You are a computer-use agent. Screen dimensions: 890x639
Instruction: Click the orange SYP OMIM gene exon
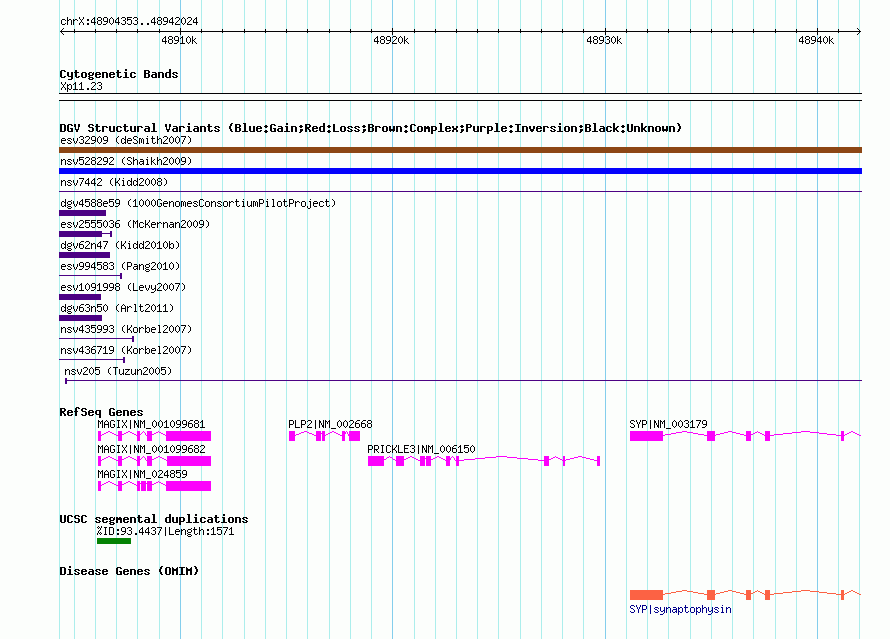[x=646, y=595]
